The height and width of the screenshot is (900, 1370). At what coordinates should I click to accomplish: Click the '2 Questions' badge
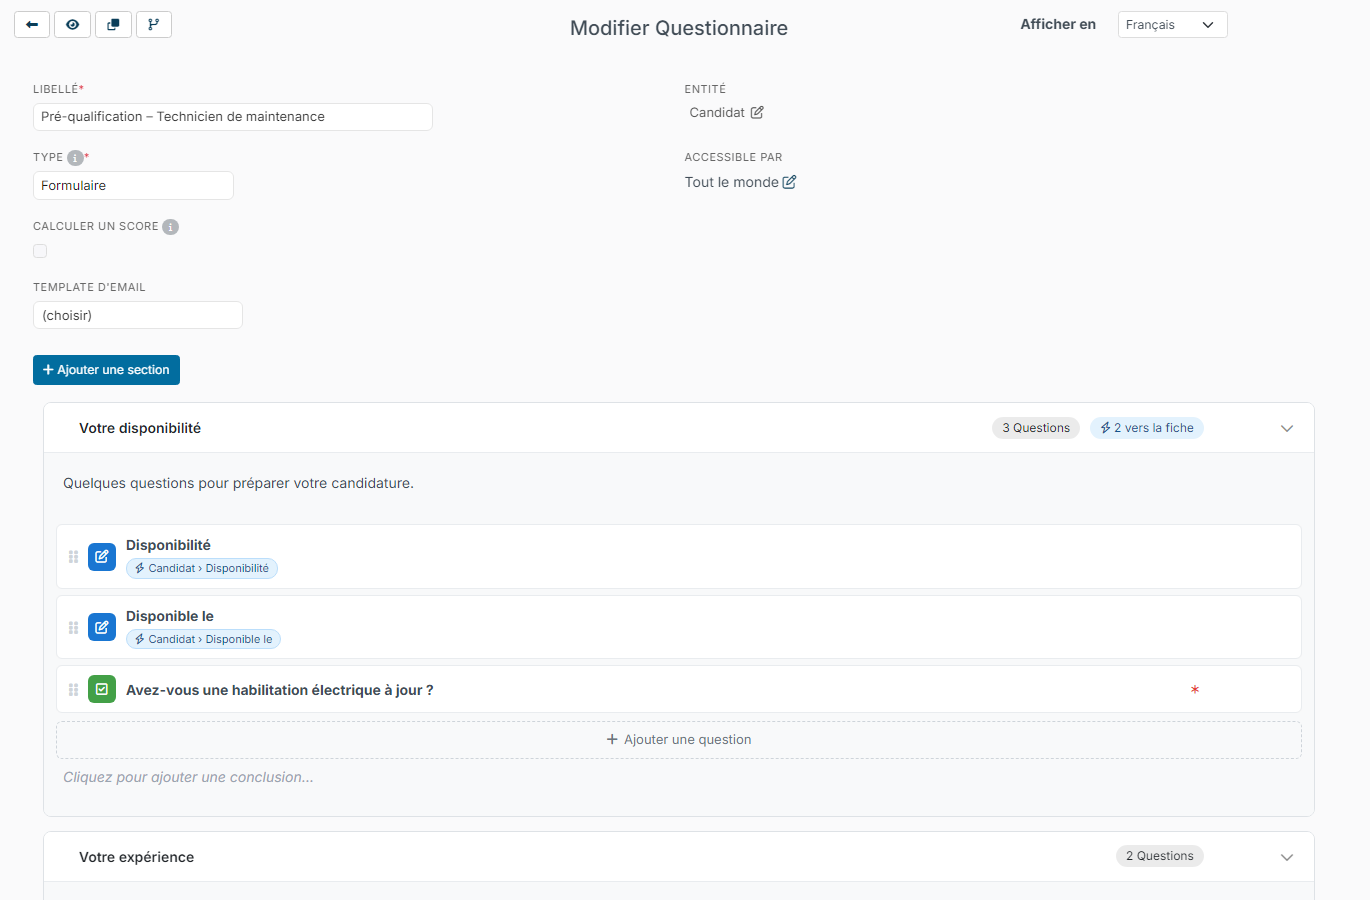(1160, 856)
